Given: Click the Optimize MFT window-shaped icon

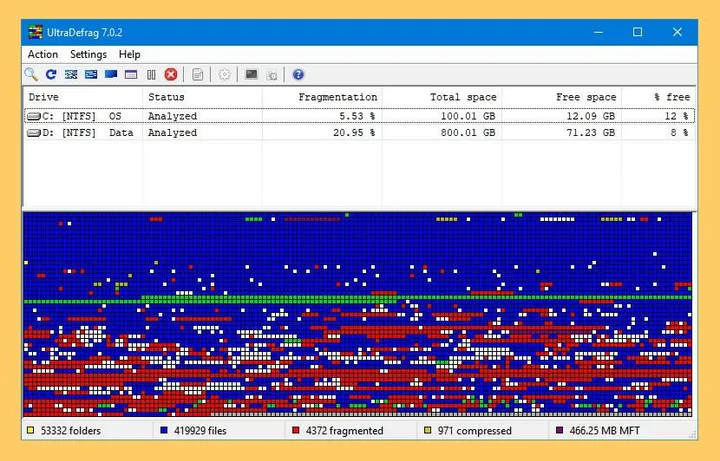Looking at the screenshot, I should [131, 74].
